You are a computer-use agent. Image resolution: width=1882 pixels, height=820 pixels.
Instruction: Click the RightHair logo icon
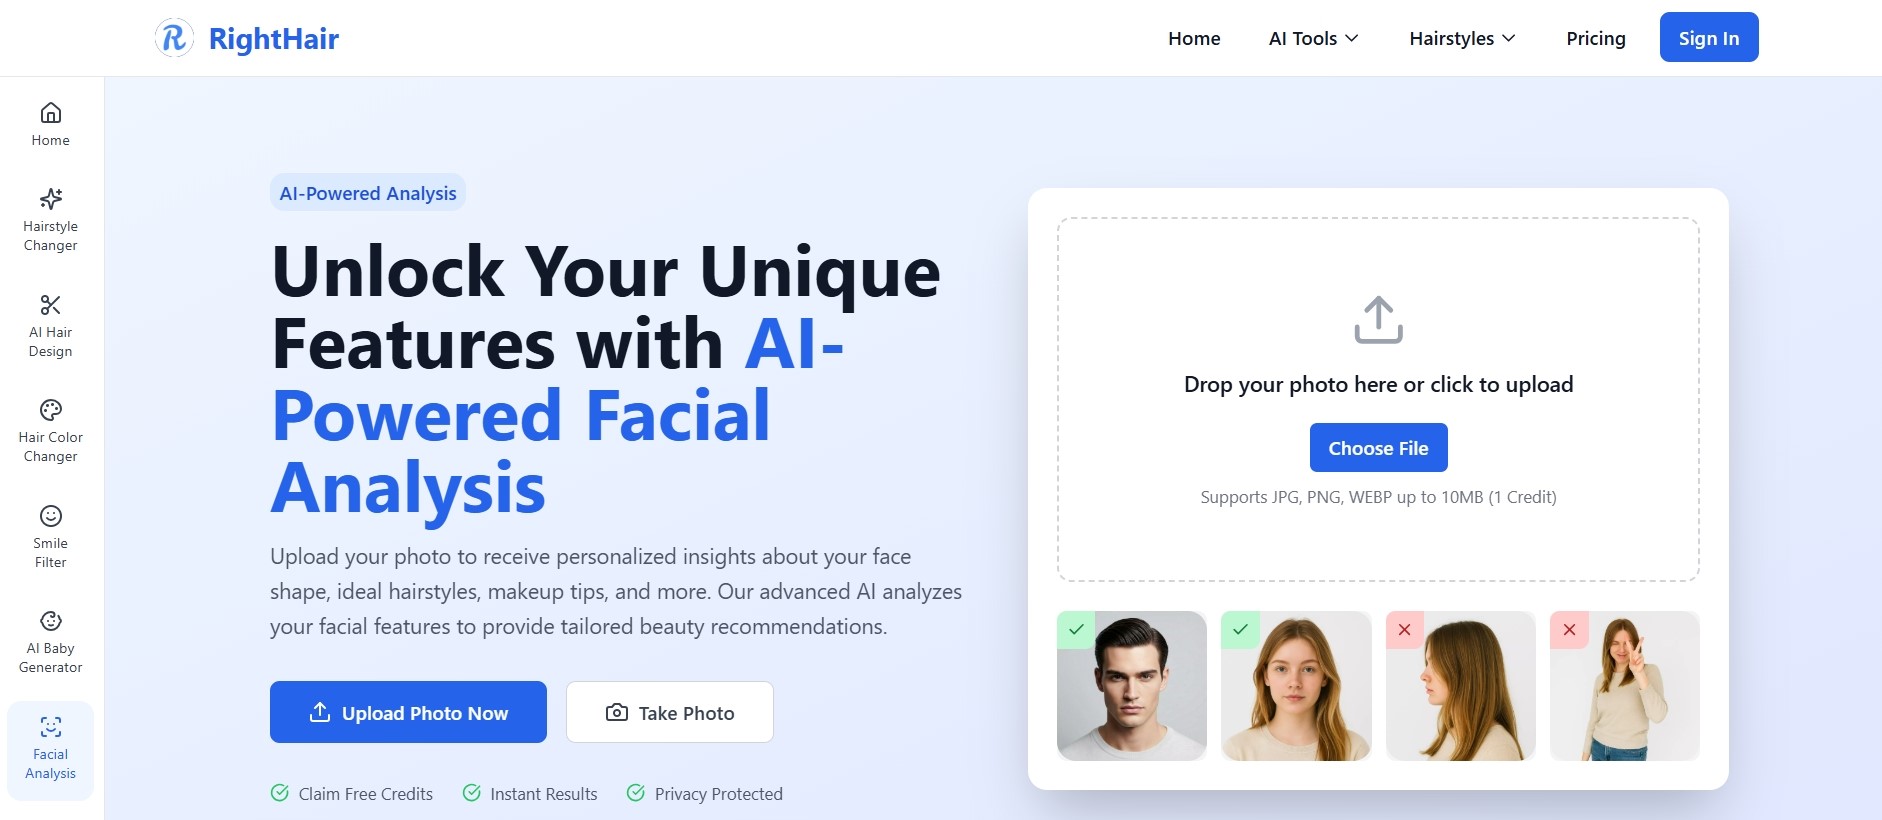tap(174, 38)
